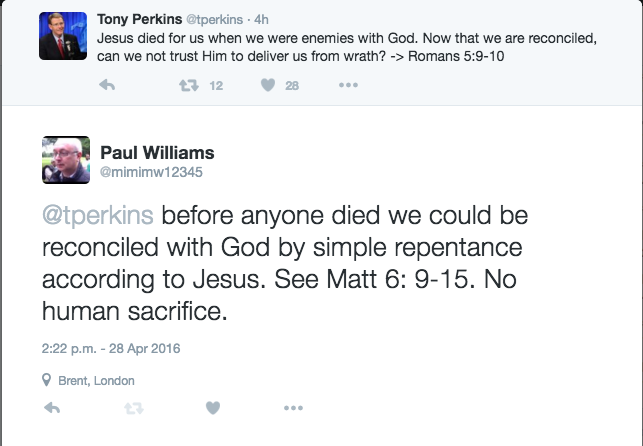
Task: Visit Tony Perkins' profile via his name
Action: tap(137, 19)
